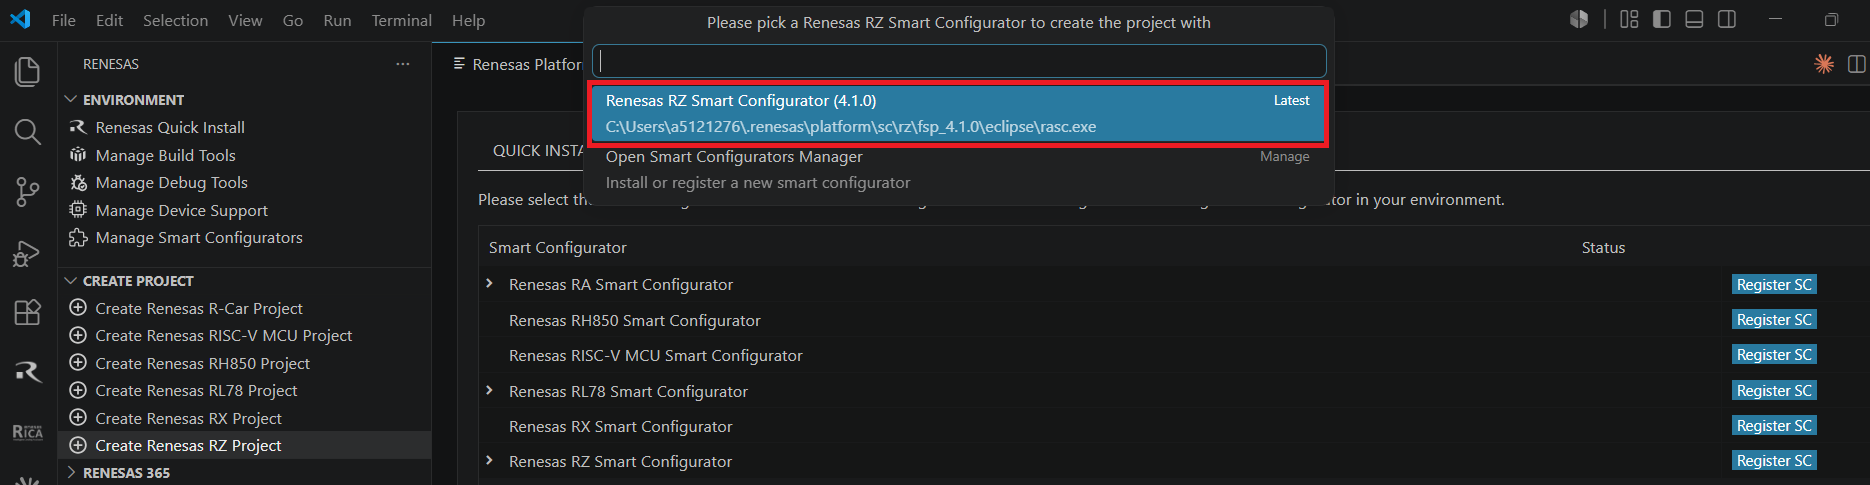Click Renesas RH850 Smart Configurator row text
The height and width of the screenshot is (485, 1870).
click(x=634, y=320)
